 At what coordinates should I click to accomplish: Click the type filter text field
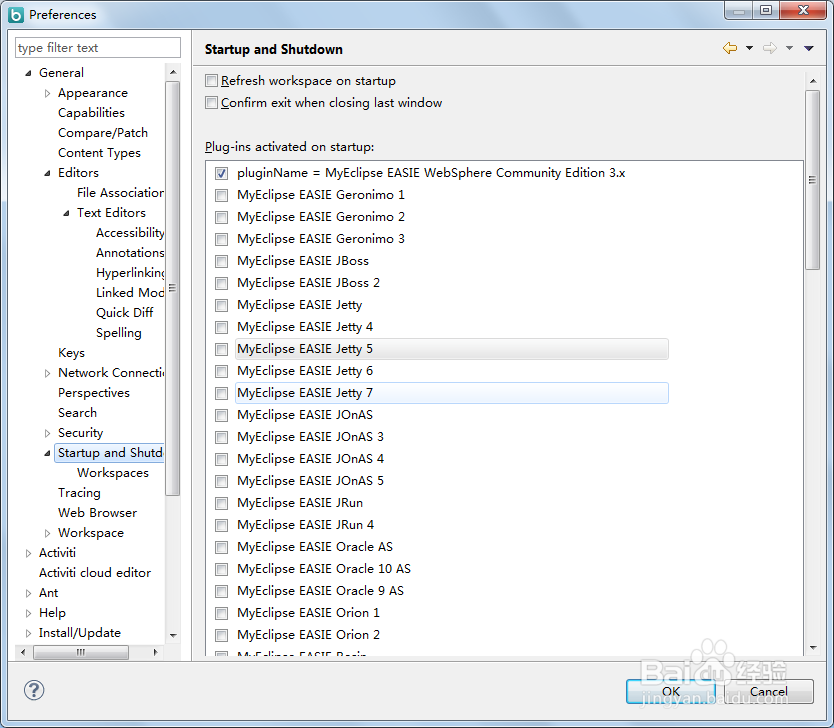[98, 47]
